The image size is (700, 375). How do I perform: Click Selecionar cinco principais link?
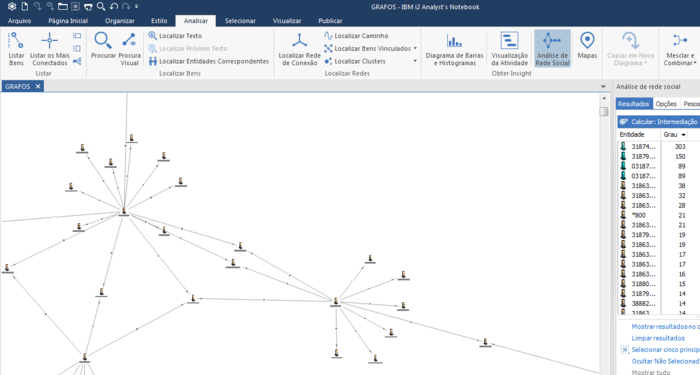pyautogui.click(x=665, y=350)
